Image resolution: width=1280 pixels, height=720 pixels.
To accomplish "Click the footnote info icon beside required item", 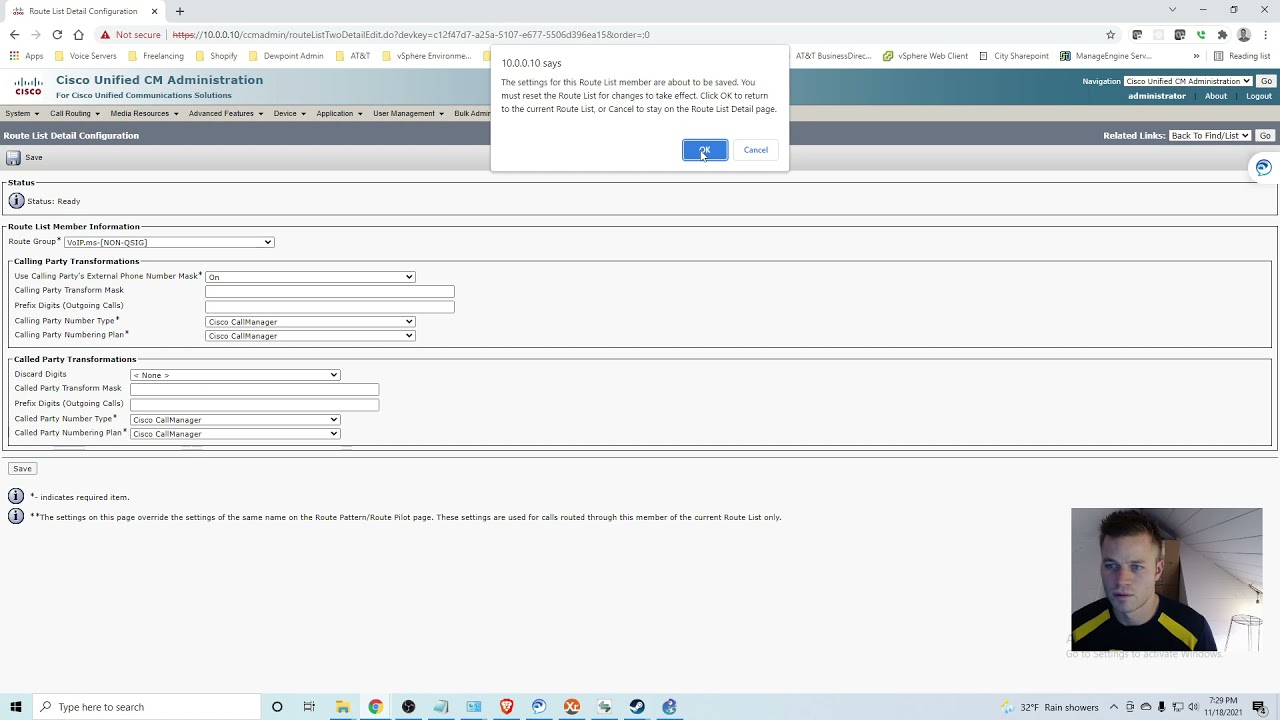I will click(x=16, y=496).
